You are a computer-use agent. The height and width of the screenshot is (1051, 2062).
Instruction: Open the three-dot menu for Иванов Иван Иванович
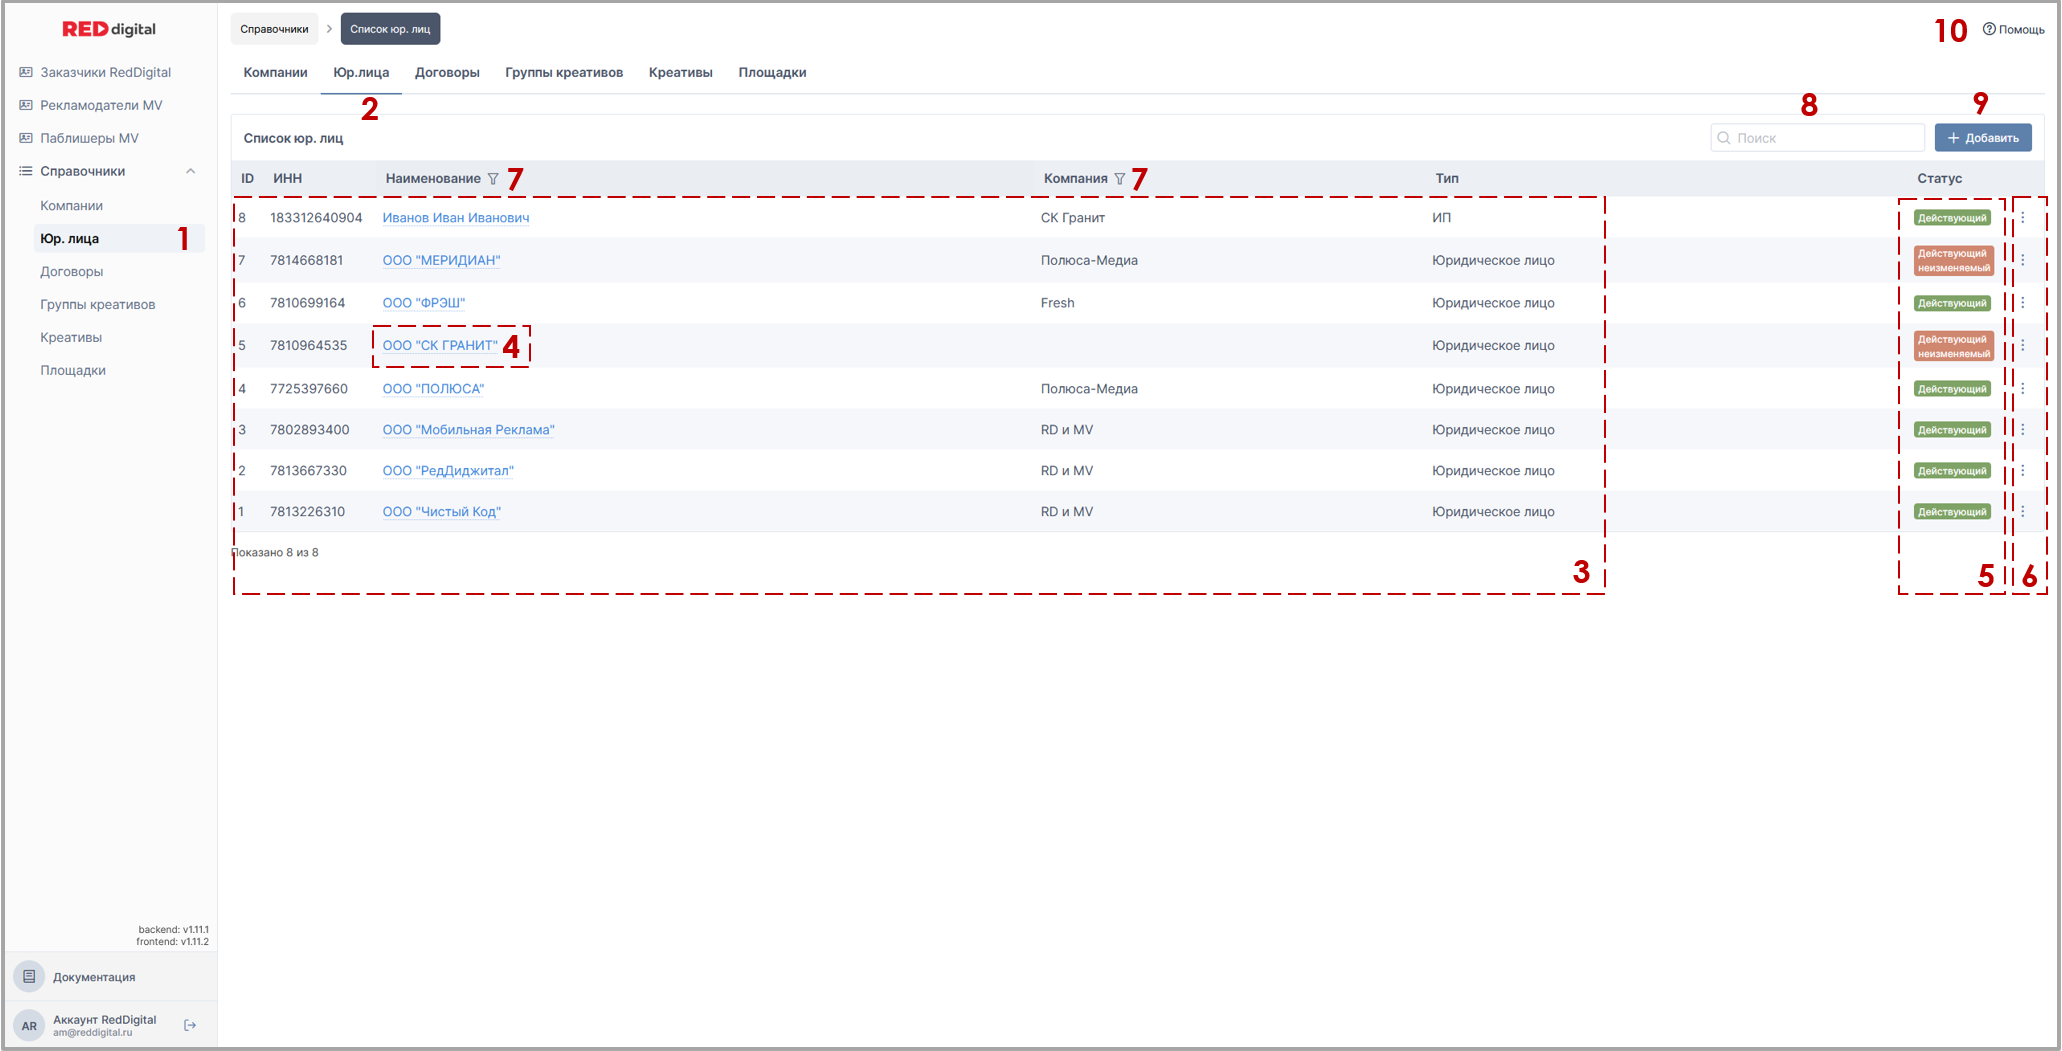2023,218
